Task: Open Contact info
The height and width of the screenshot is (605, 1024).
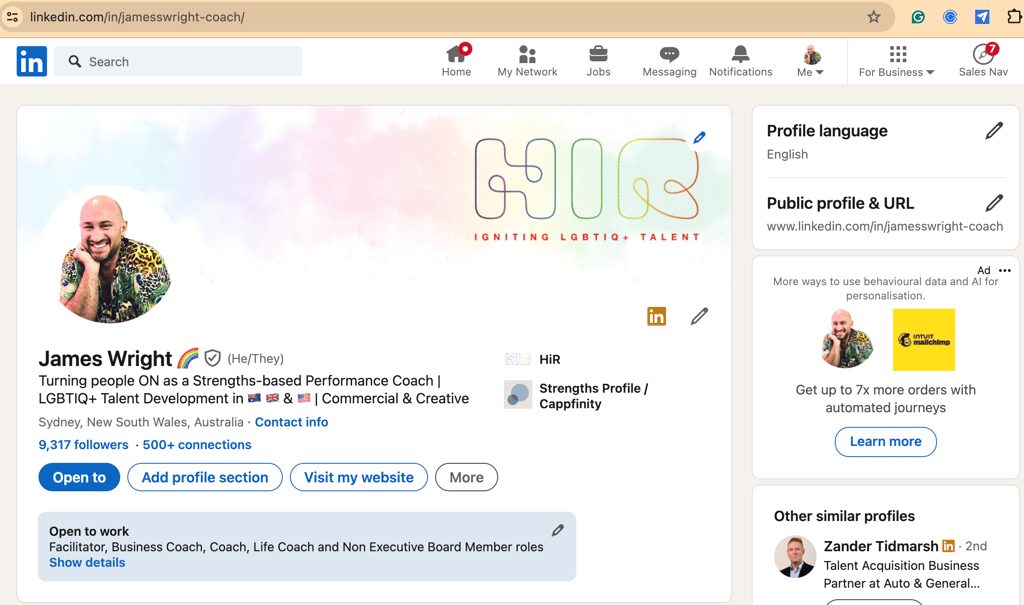Action: pos(291,421)
